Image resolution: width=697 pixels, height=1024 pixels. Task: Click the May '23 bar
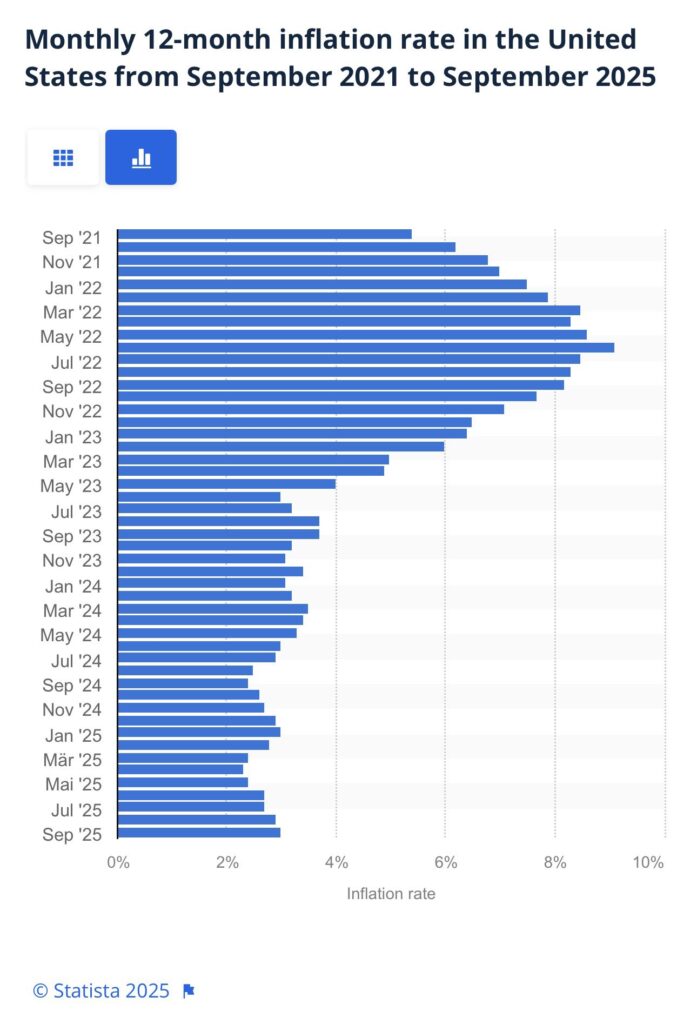tap(226, 484)
